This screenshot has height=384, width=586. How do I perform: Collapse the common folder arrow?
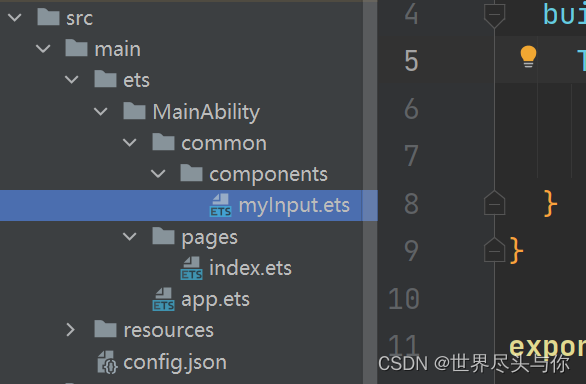click(129, 142)
